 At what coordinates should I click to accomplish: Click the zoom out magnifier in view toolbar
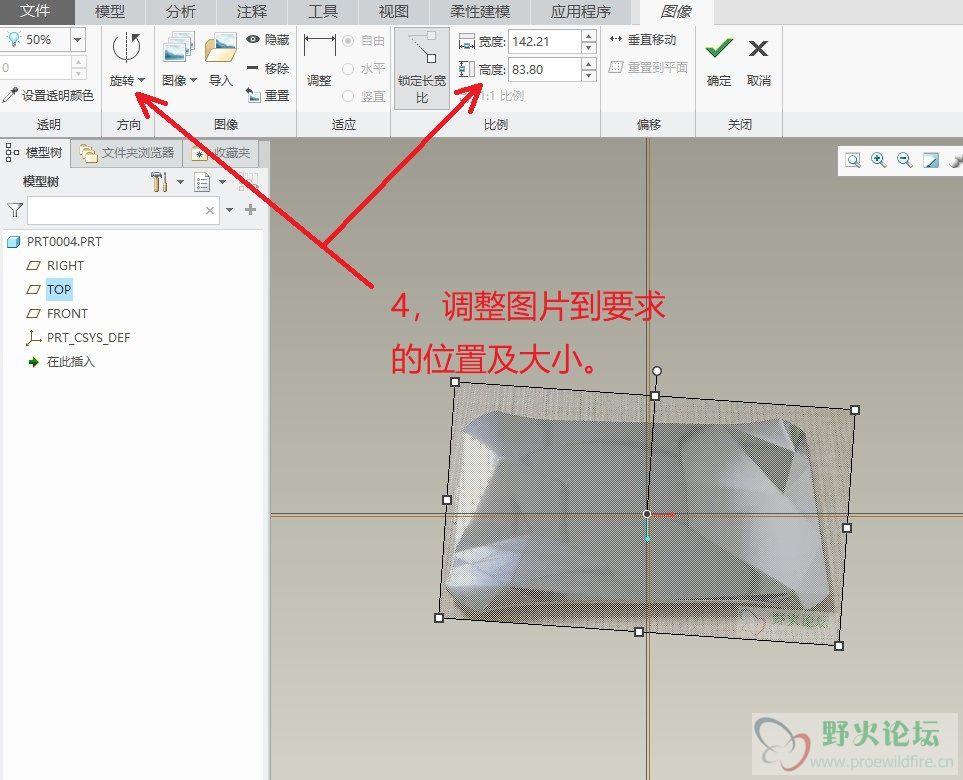point(905,160)
